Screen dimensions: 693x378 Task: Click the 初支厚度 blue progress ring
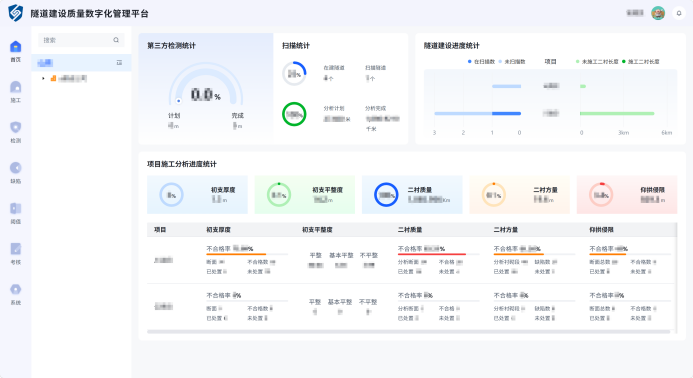click(171, 195)
